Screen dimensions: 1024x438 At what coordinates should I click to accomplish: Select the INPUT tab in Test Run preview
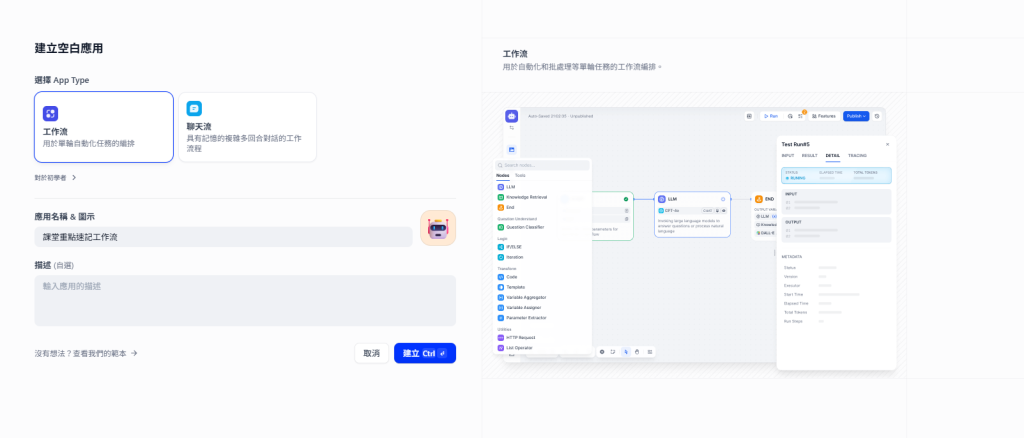click(788, 155)
